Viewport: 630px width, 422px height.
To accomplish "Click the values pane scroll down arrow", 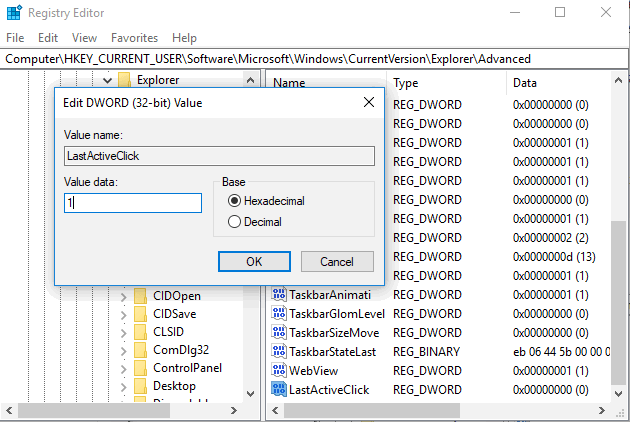I will pos(618,393).
